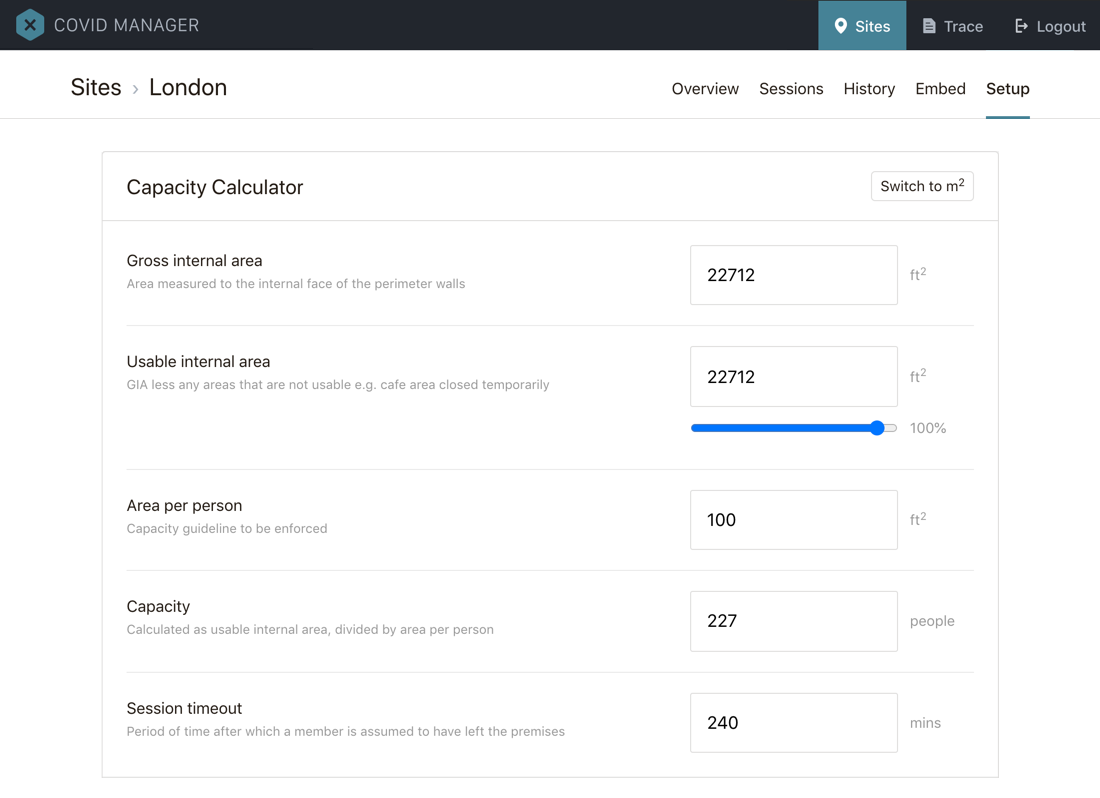Viewport: 1100px width, 798px height.
Task: Click the usable area percentage slider handle
Action: point(877,428)
